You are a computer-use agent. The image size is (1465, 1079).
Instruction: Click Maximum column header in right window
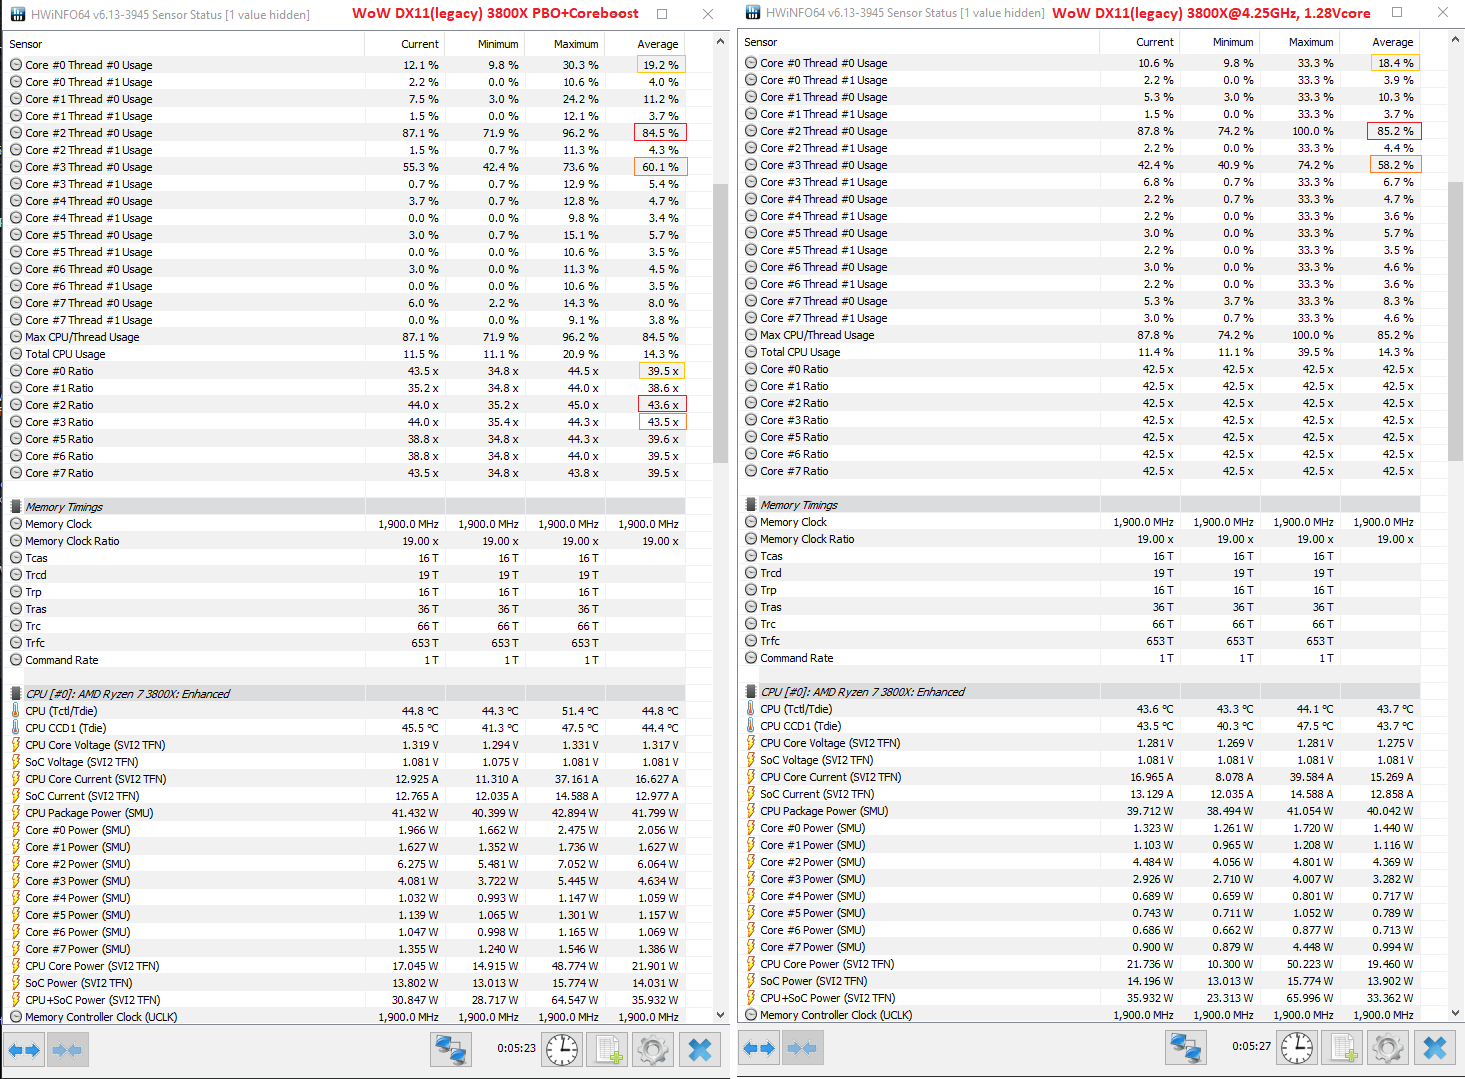(x=1299, y=42)
